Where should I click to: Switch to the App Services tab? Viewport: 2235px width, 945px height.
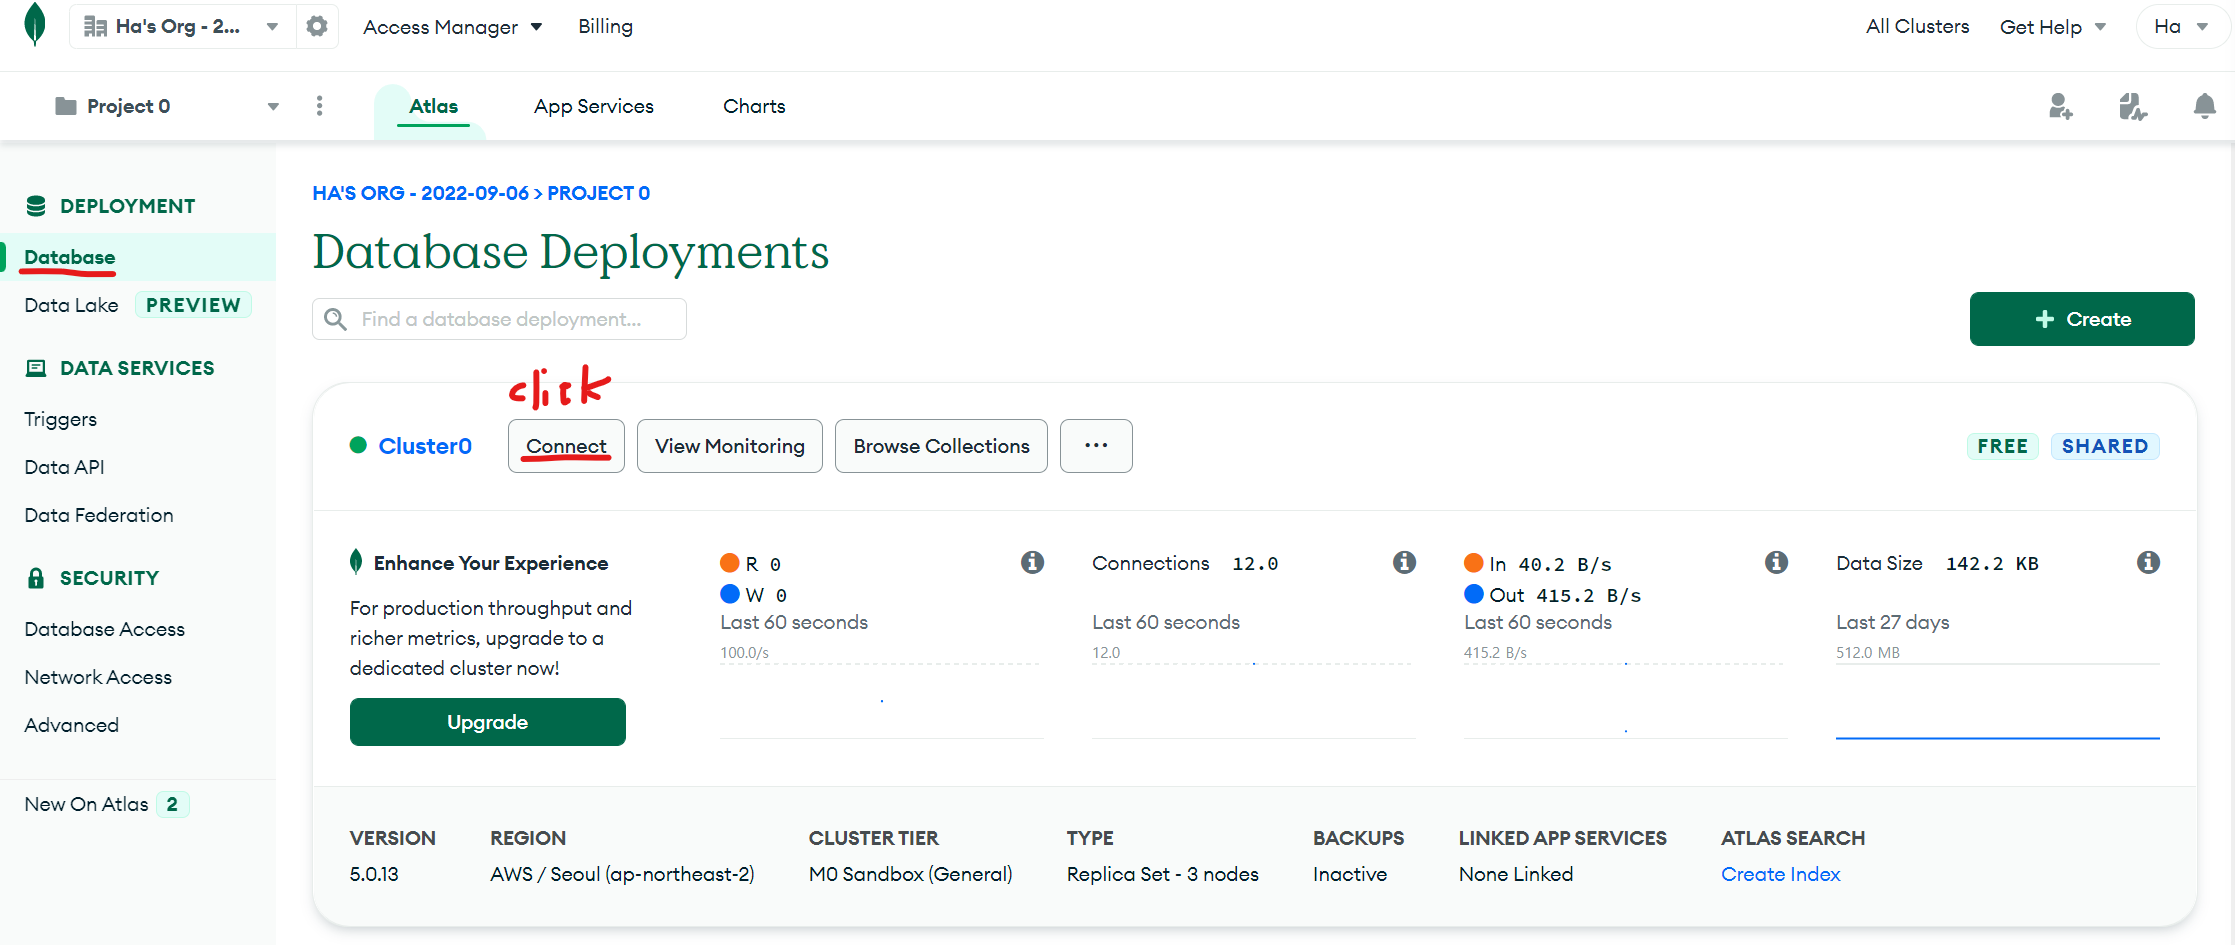[594, 106]
